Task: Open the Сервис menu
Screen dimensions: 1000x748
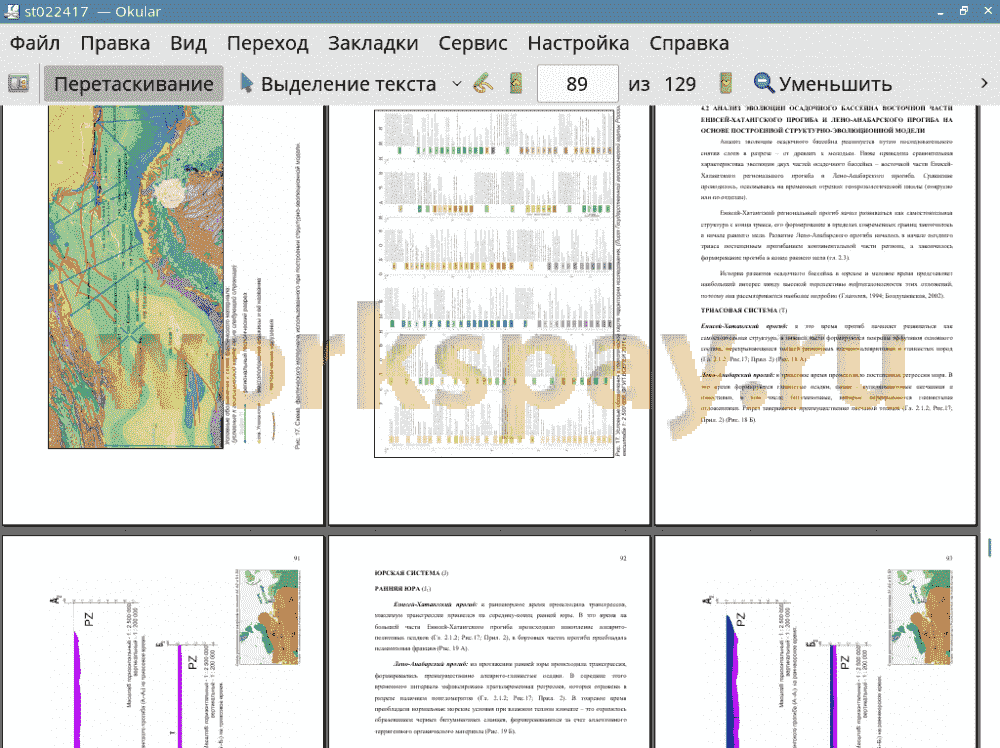Action: coord(473,43)
